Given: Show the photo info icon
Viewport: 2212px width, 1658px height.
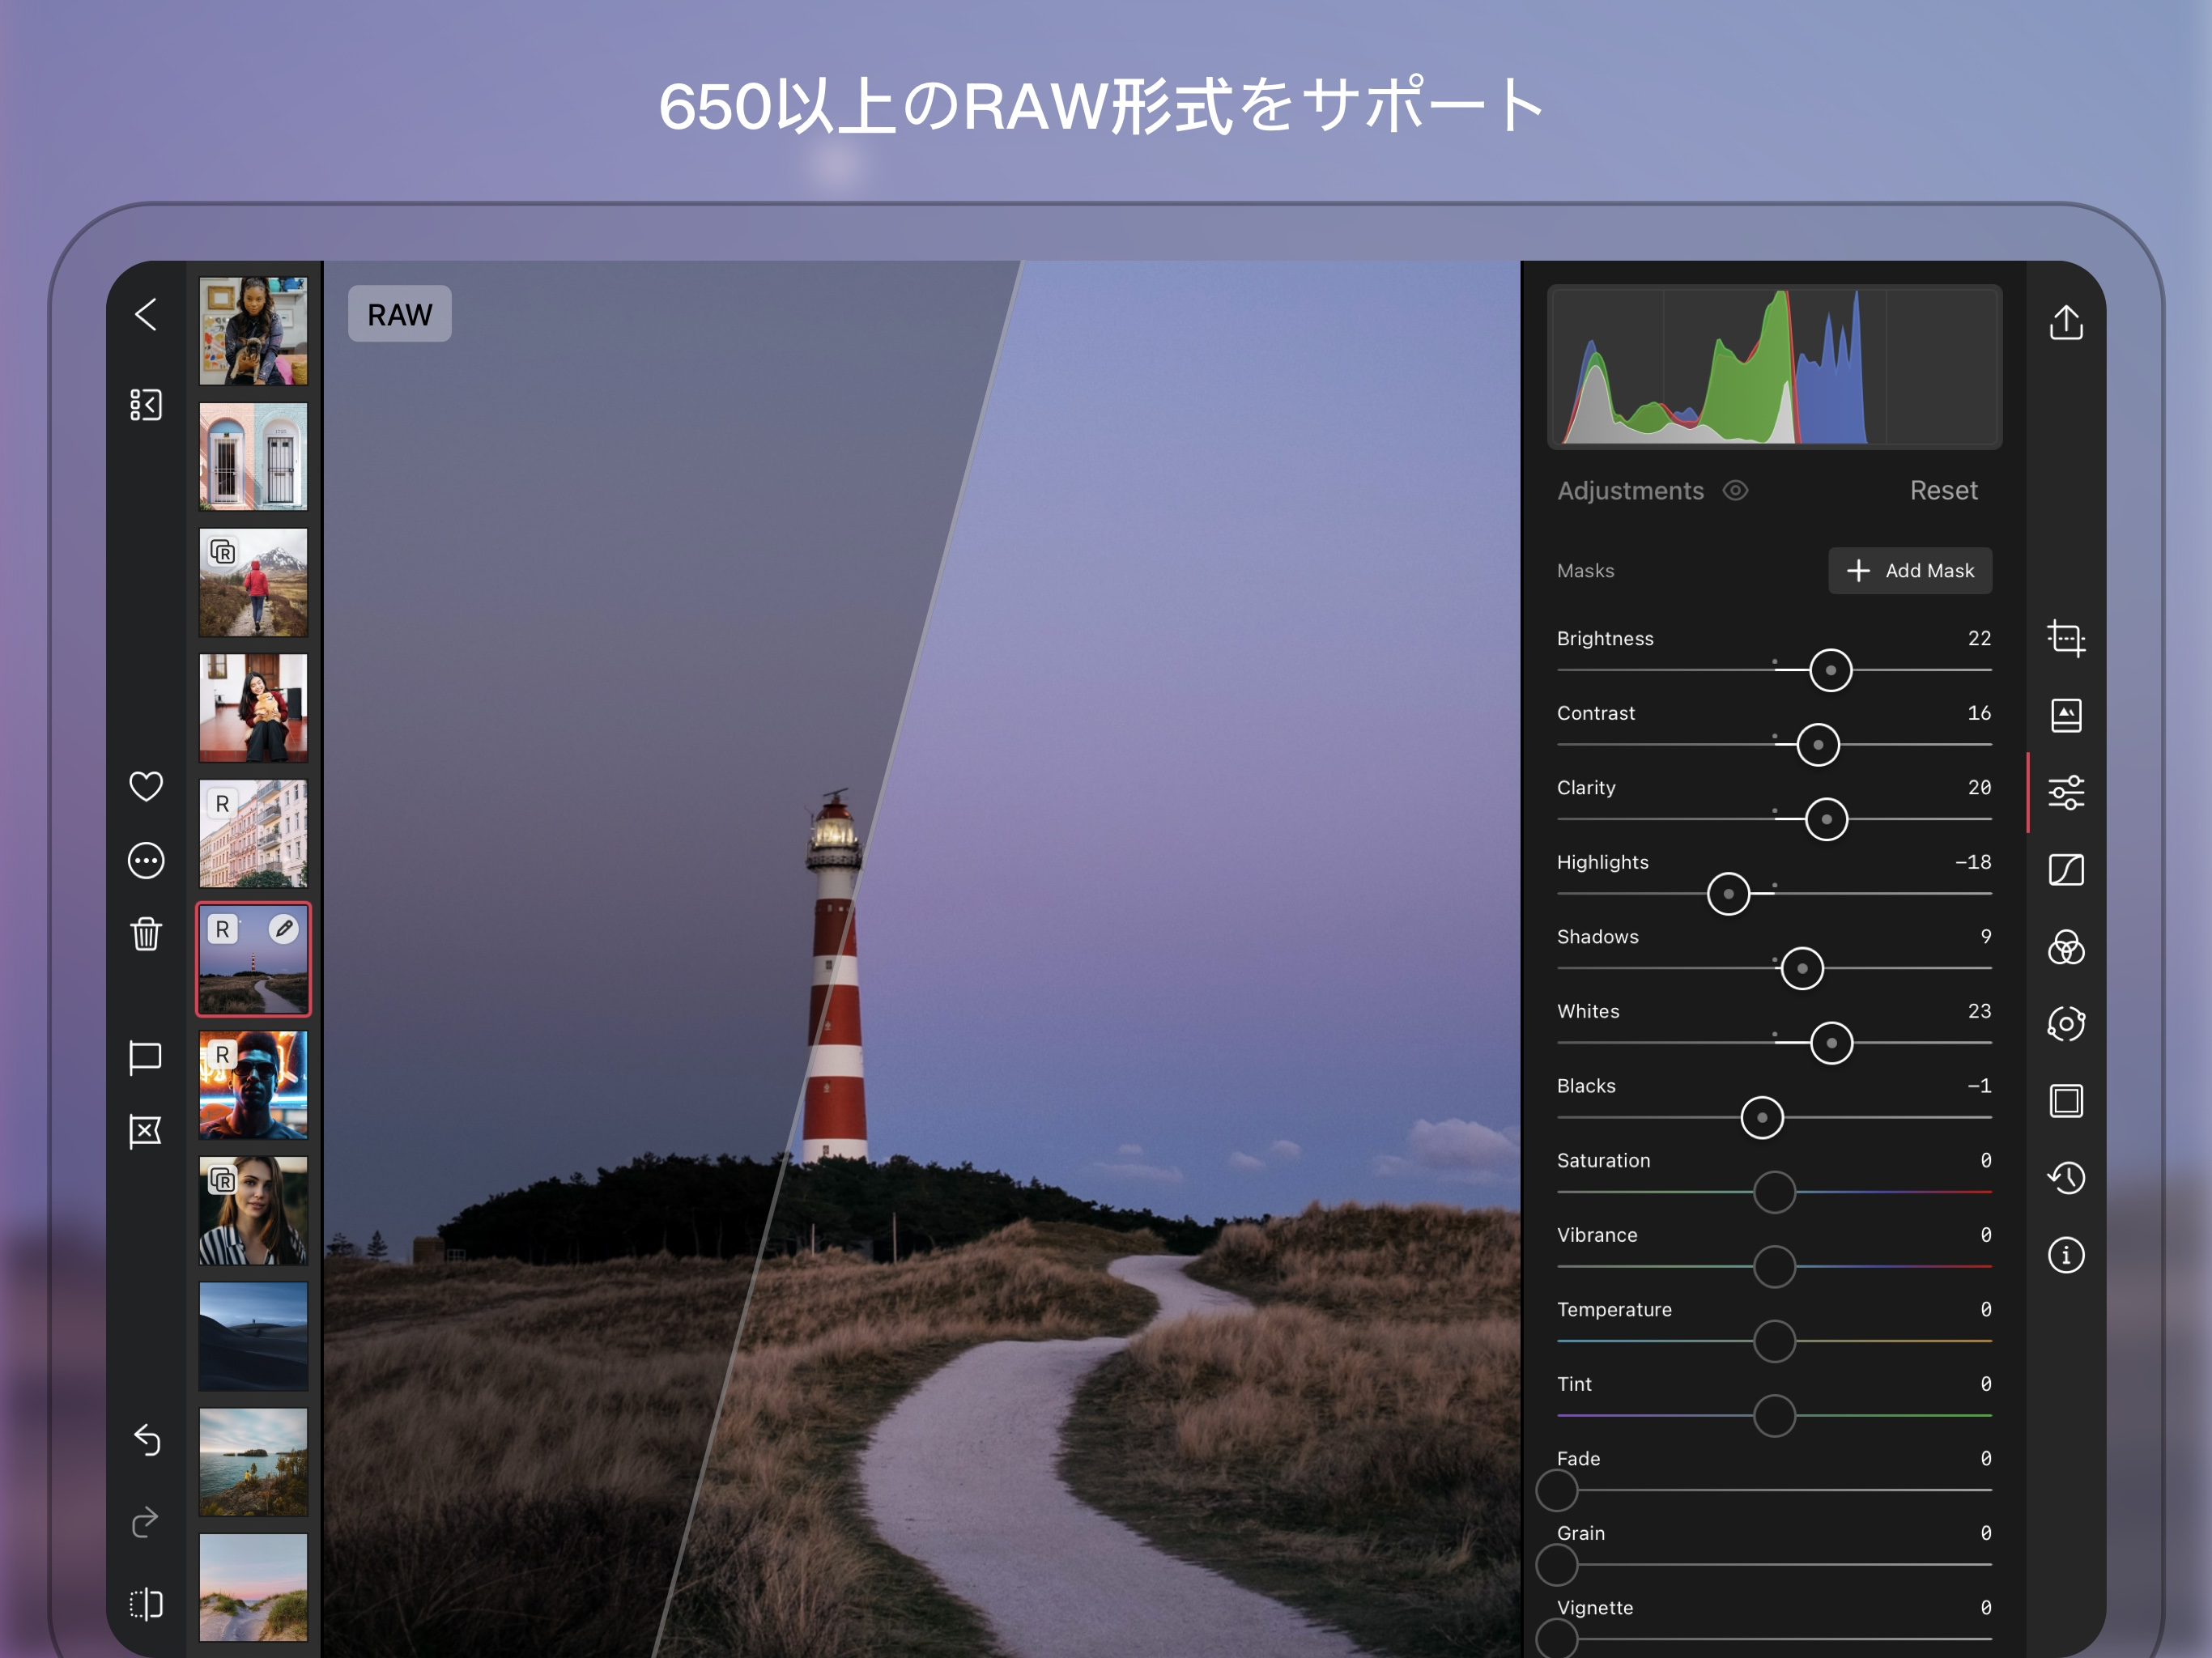Looking at the screenshot, I should pyautogui.click(x=2065, y=1255).
